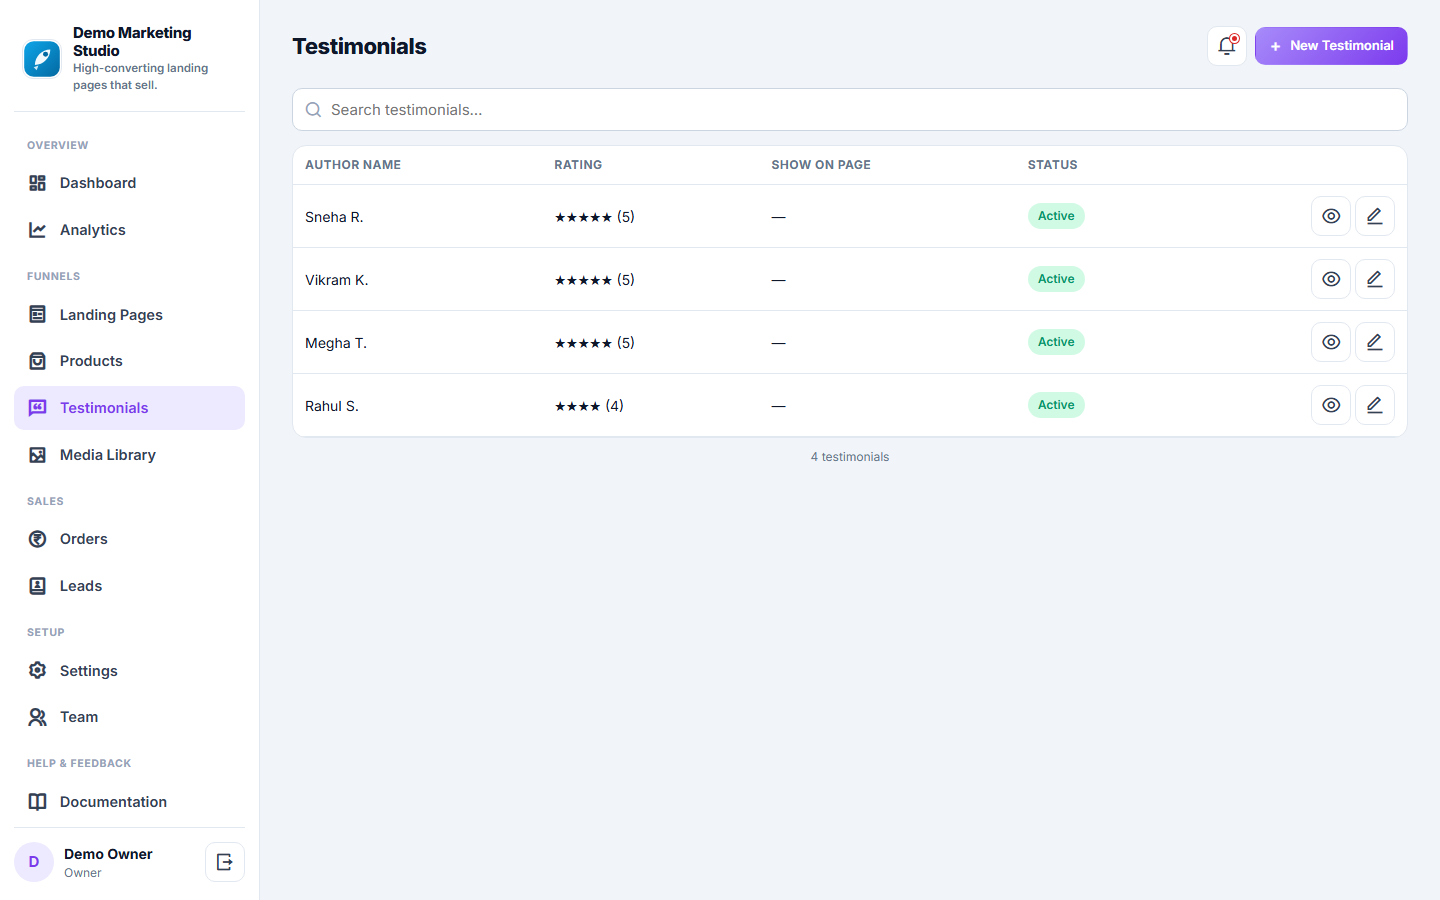Click the Landing Pages icon
This screenshot has height=900, width=1440.
38,315
